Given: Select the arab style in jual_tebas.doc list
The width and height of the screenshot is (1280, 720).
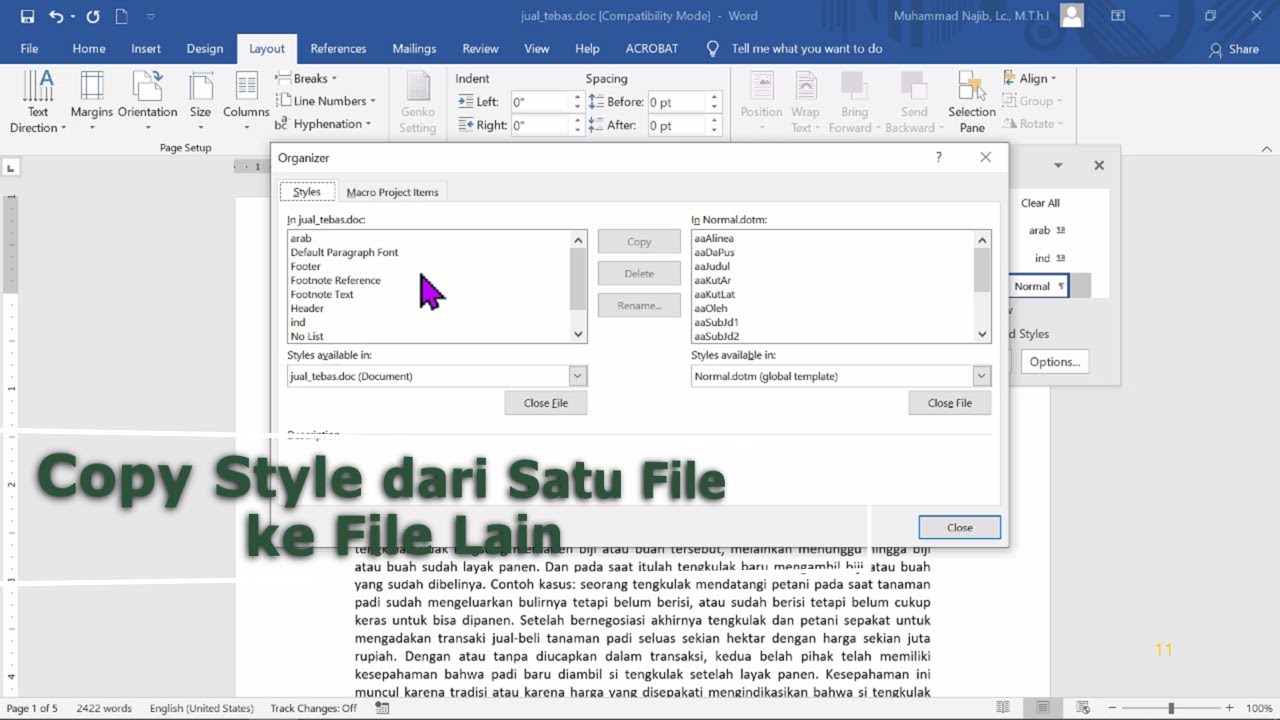Looking at the screenshot, I should coord(301,238).
